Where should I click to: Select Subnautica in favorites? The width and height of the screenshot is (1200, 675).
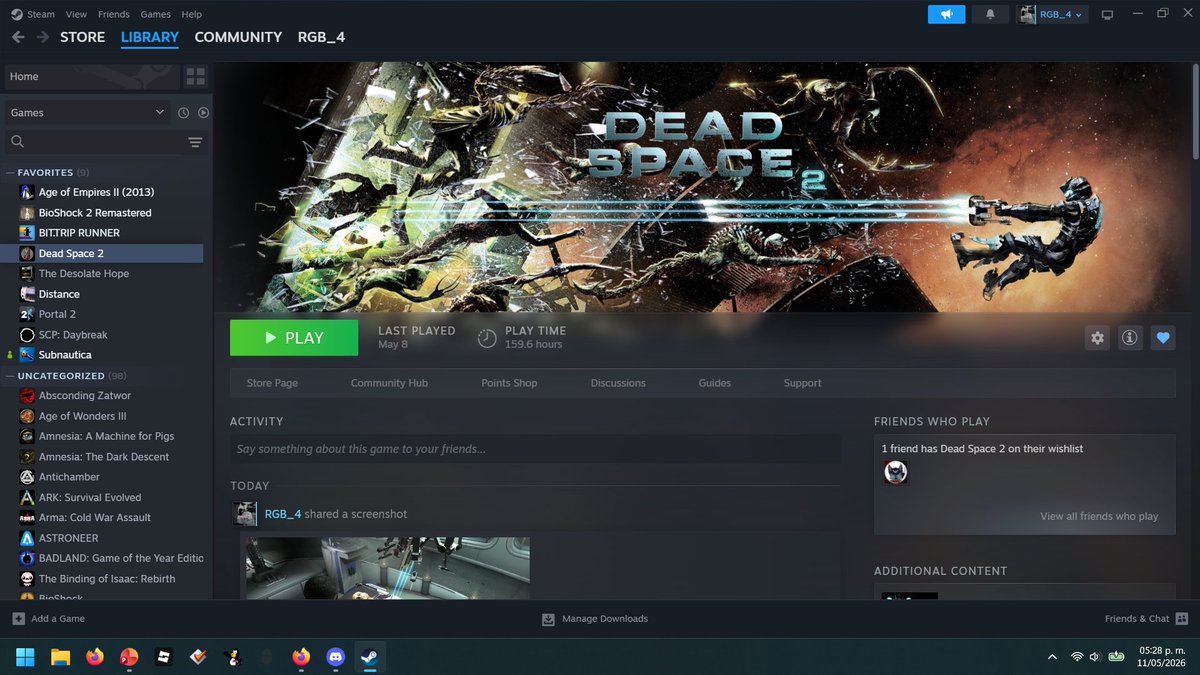point(65,355)
